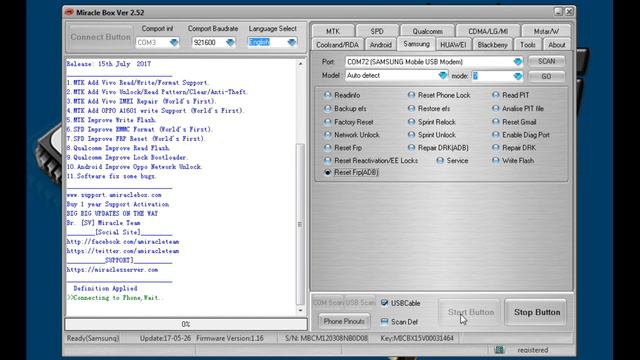The width and height of the screenshot is (640, 360).
Task: Switch to the SPD tab
Action: (377, 31)
